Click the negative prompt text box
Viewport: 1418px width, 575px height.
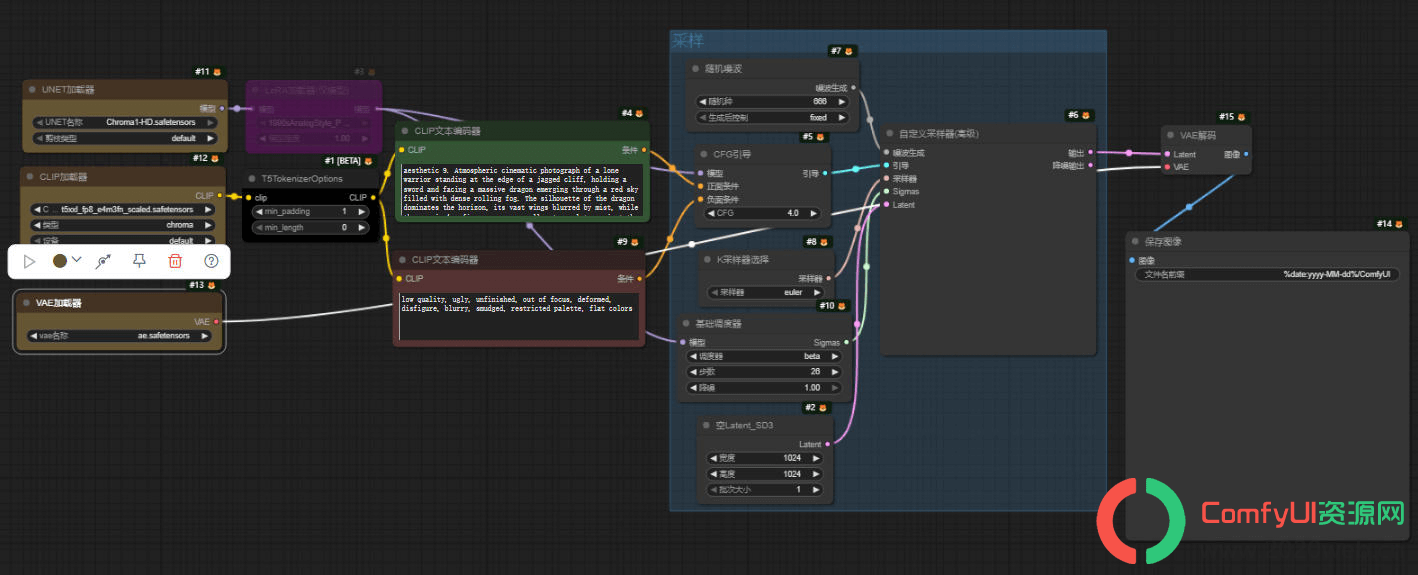(x=517, y=317)
